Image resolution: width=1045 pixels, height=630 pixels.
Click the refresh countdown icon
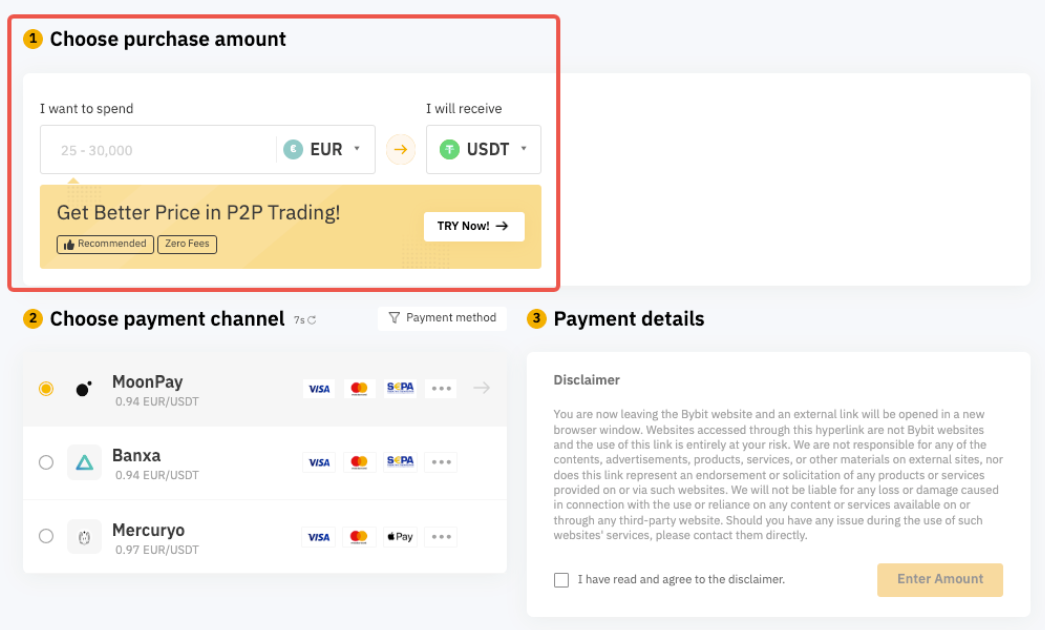312,321
